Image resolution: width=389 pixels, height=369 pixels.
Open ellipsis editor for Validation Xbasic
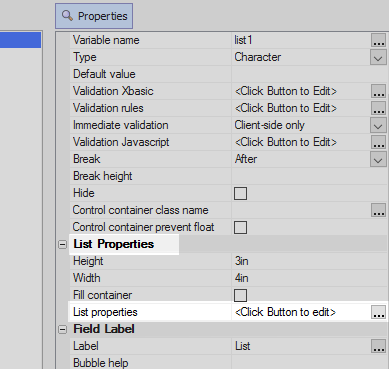(378, 91)
